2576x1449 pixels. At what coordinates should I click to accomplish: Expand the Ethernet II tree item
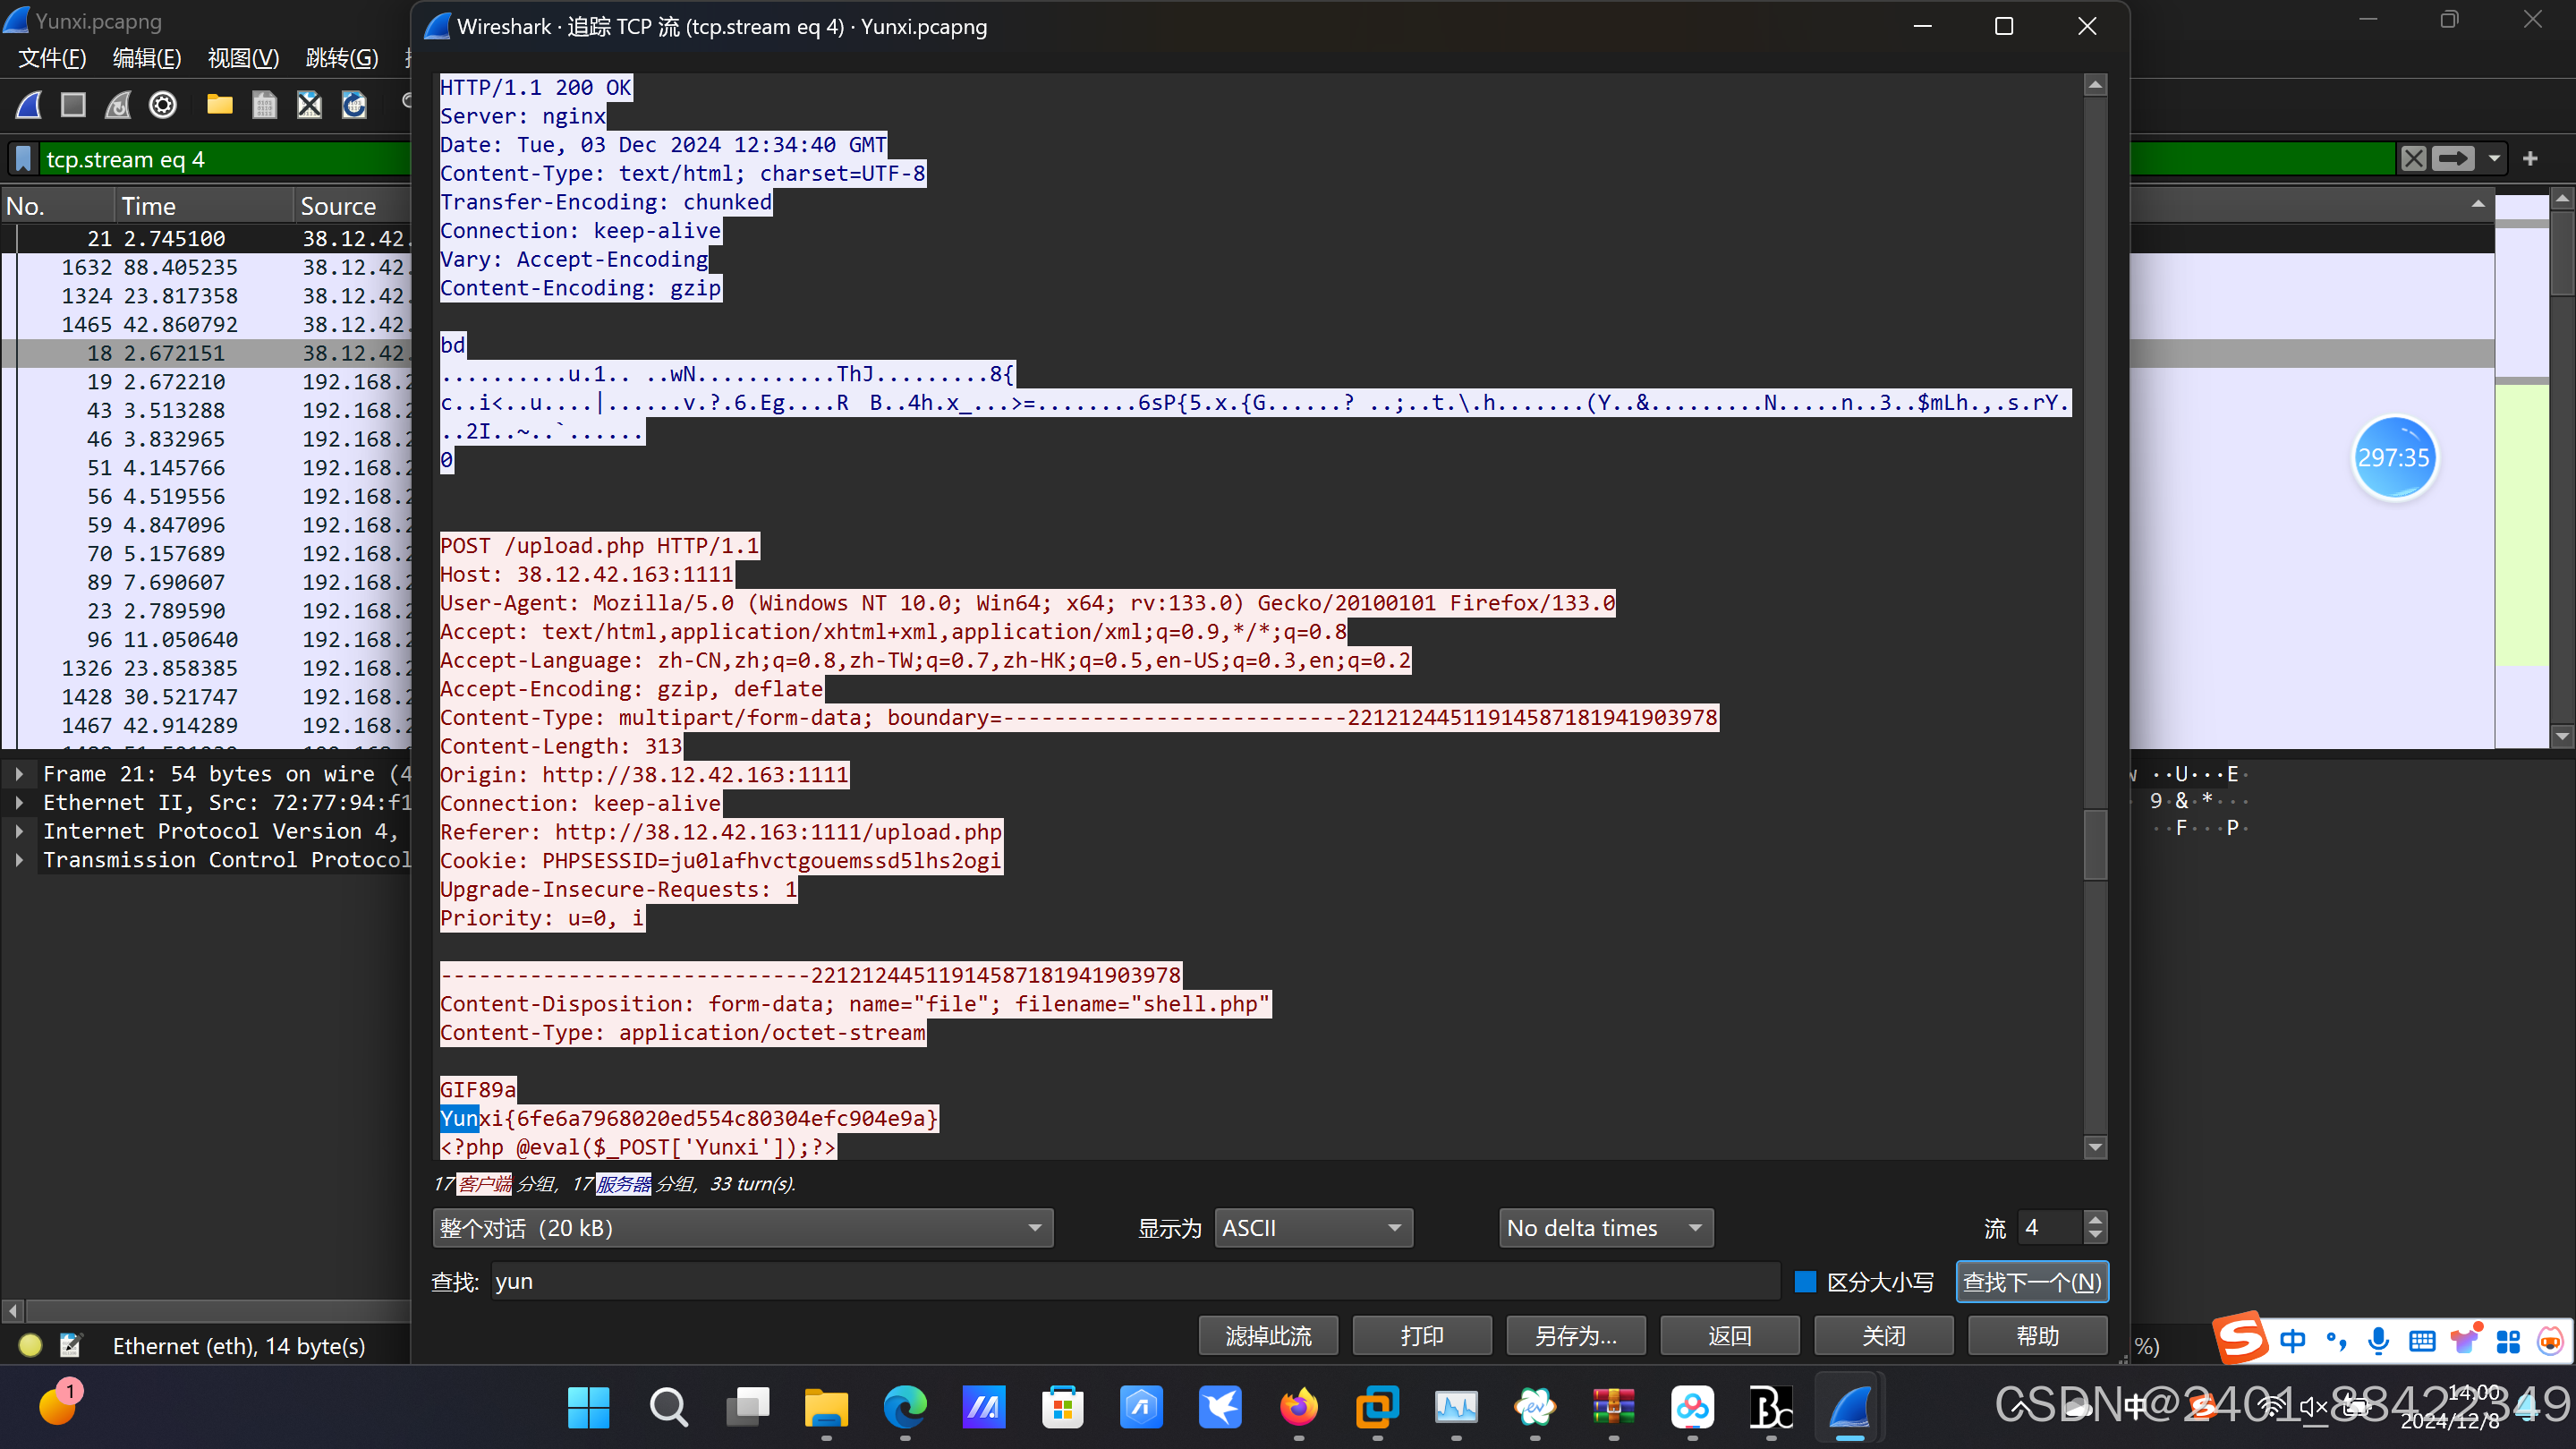click(x=19, y=802)
